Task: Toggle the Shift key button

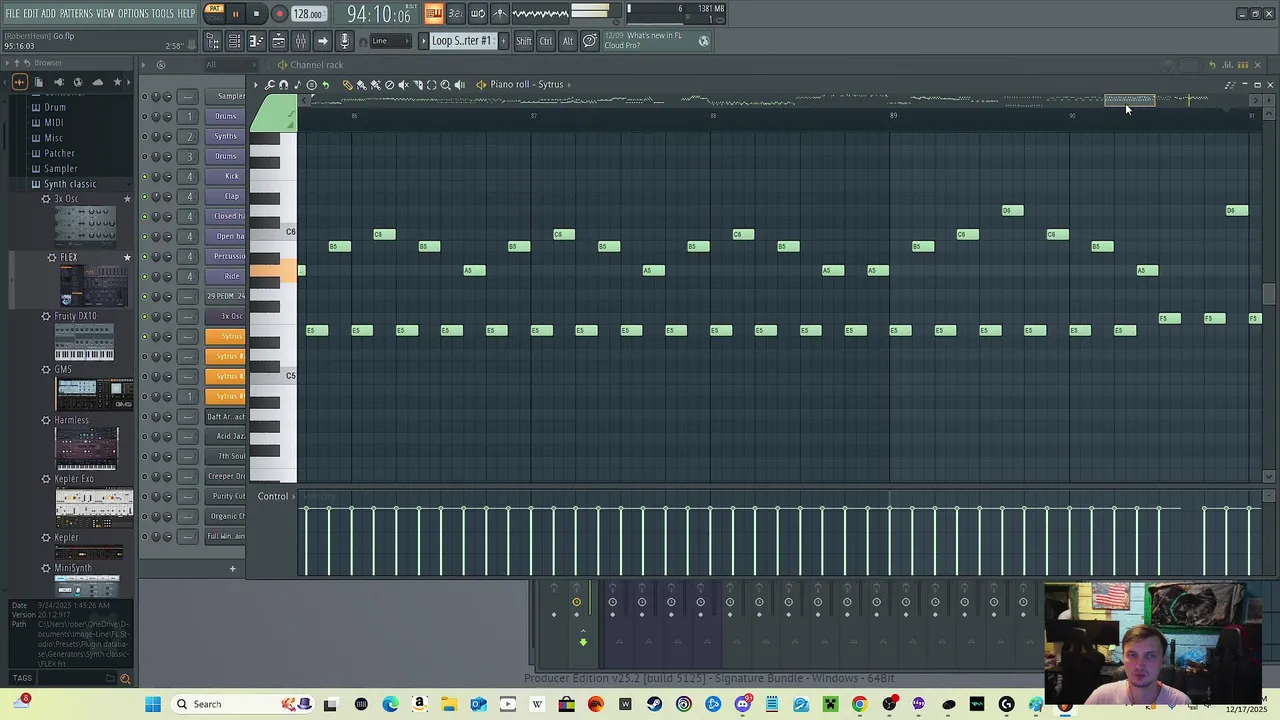Action: tap(524, 41)
